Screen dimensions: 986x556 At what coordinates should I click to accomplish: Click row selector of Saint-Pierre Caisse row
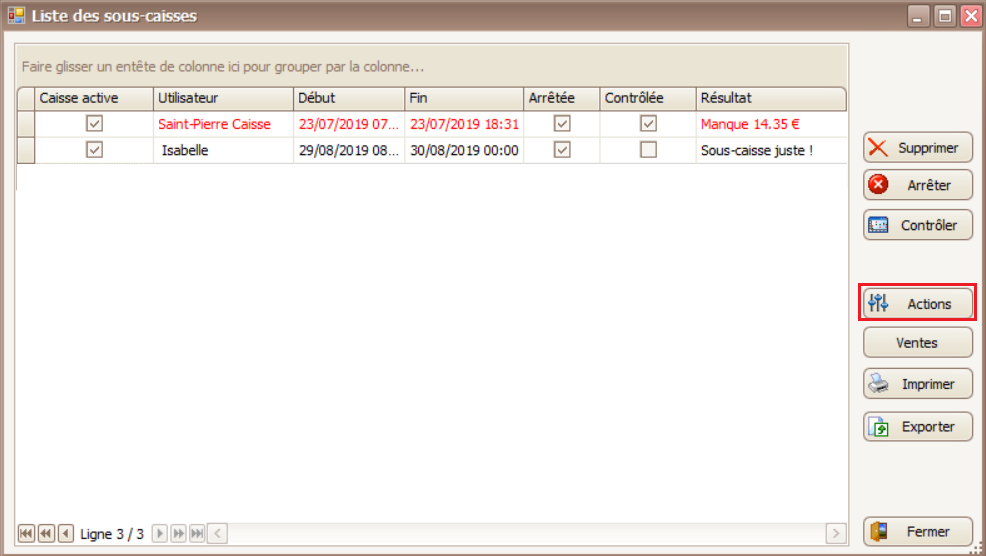[x=26, y=124]
